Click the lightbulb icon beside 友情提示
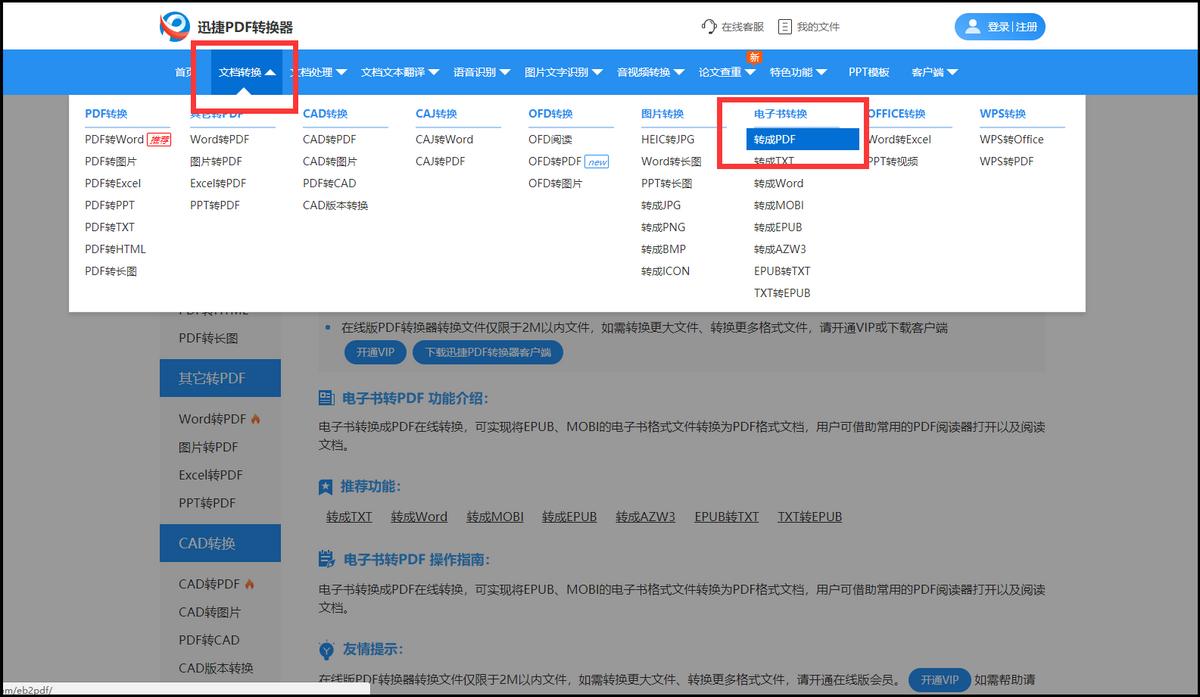 click(325, 650)
